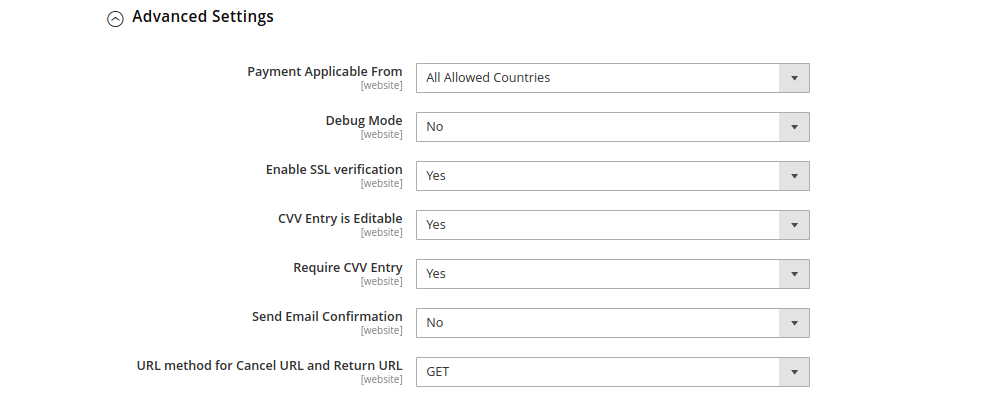1000x400 pixels.
Task: Open the GET URL method select field
Action: [x=597, y=372]
